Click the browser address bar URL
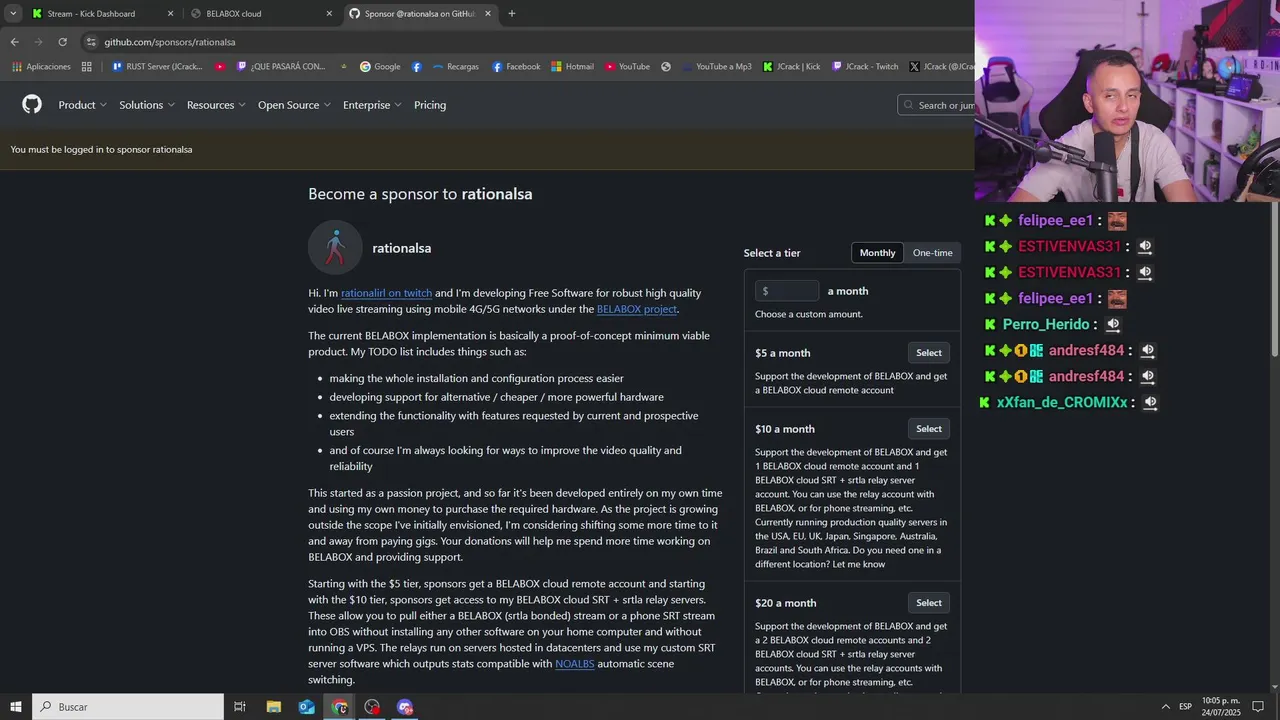Viewport: 1280px width, 720px height. tap(170, 42)
